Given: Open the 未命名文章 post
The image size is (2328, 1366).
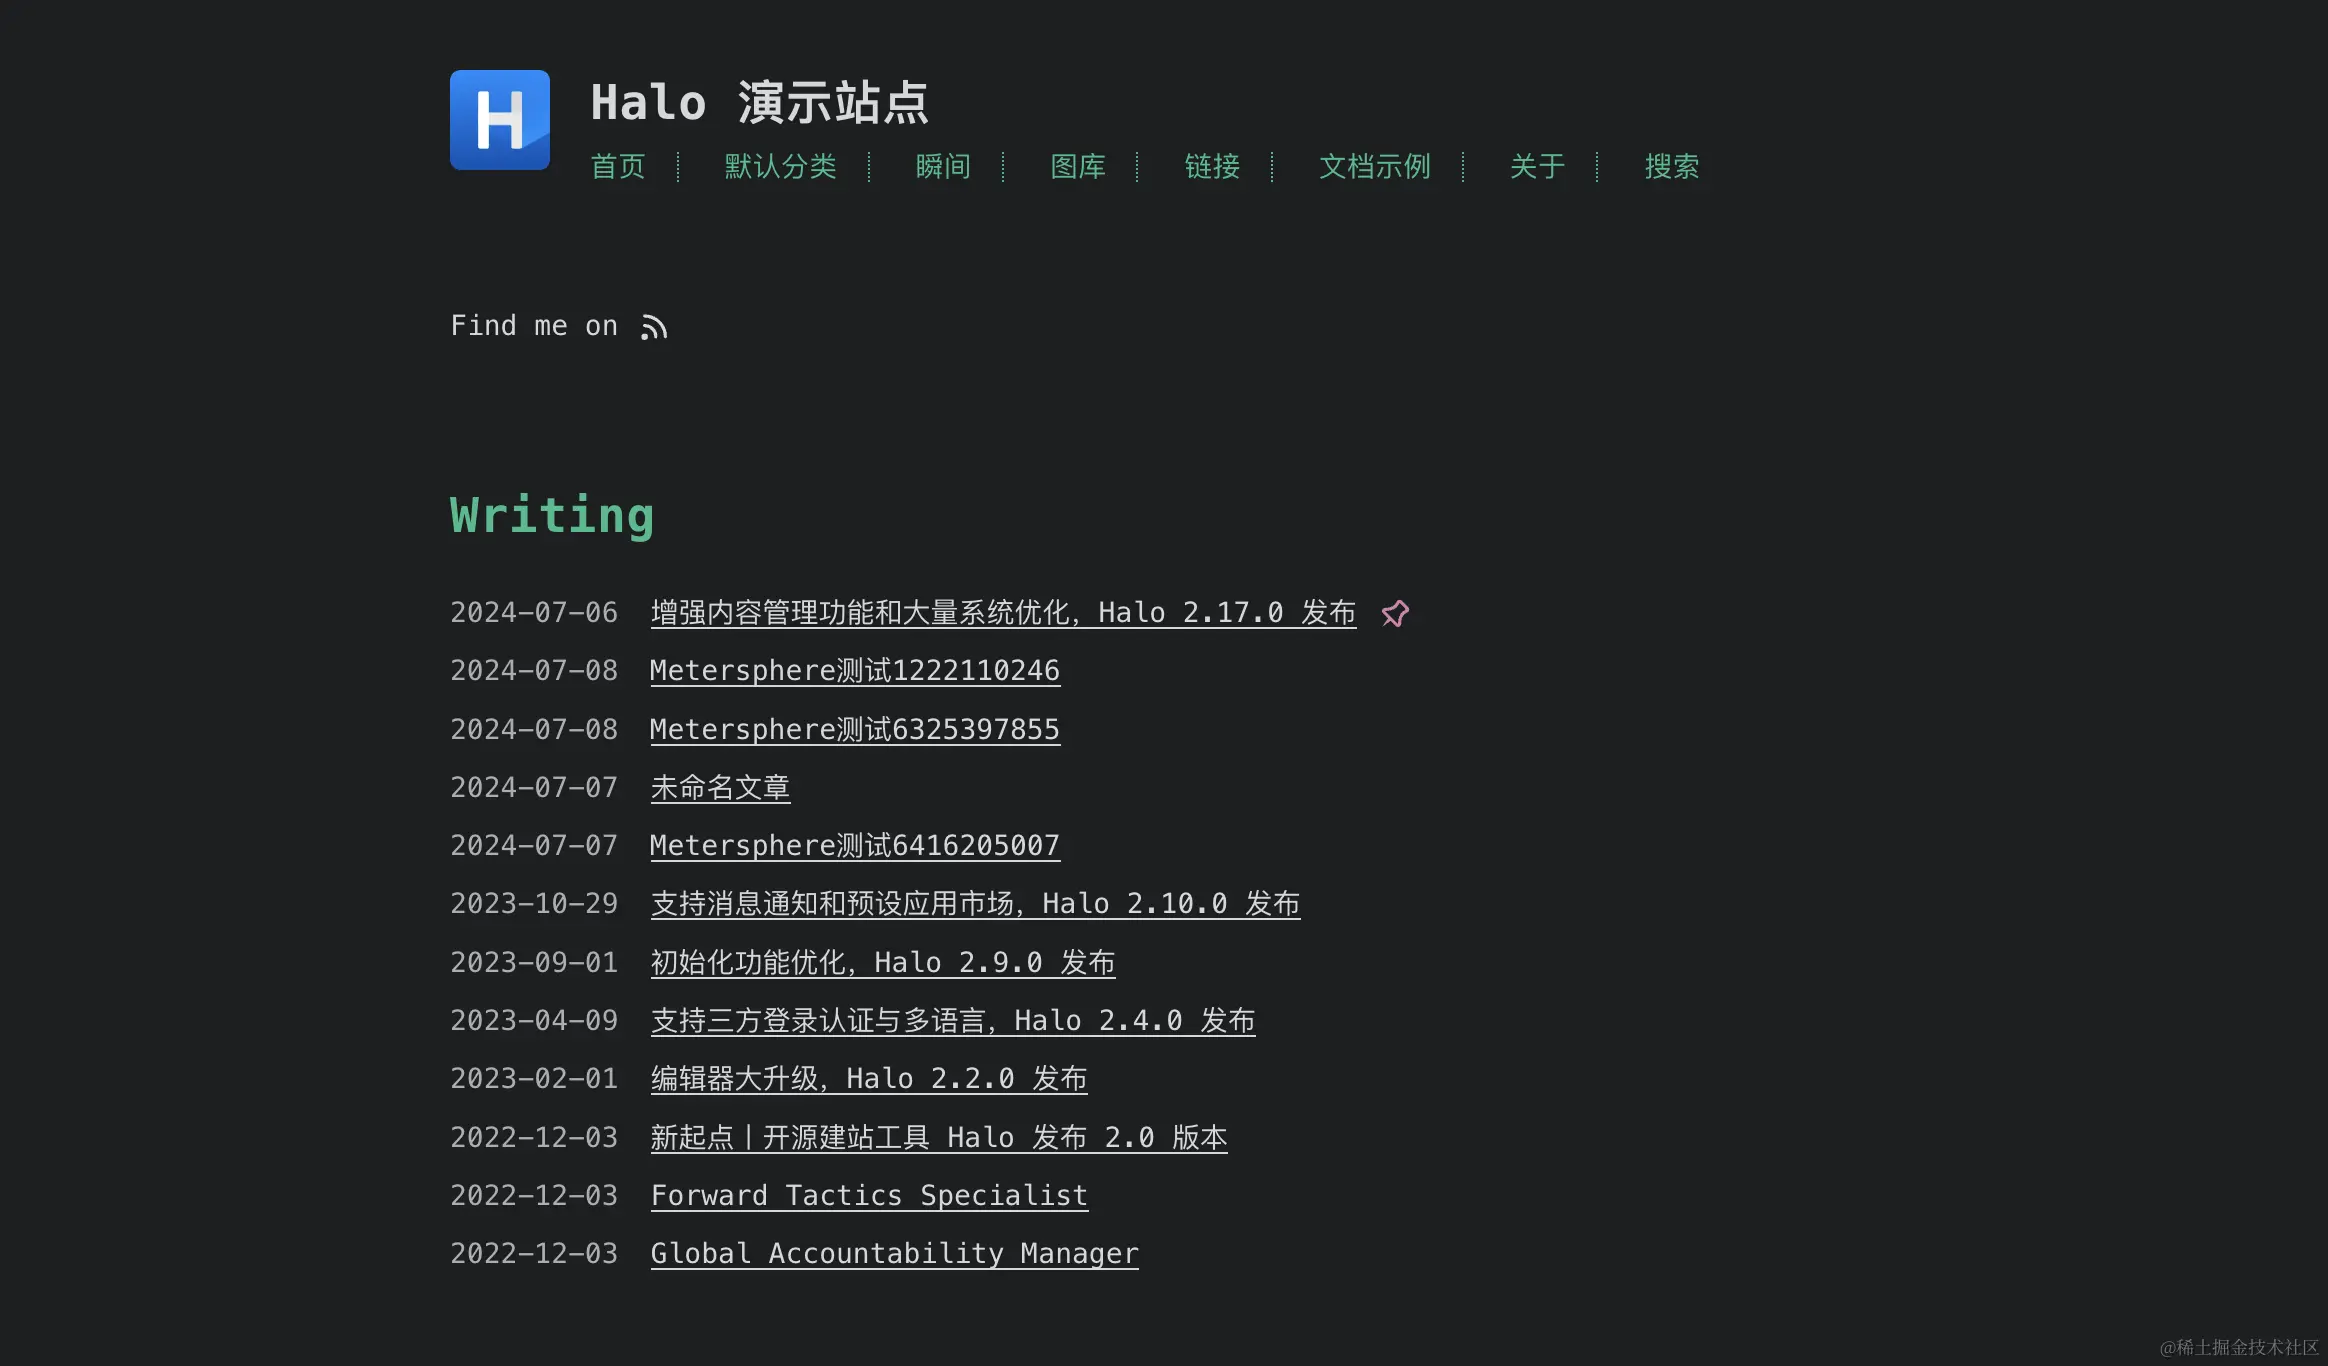Looking at the screenshot, I should point(720,787).
